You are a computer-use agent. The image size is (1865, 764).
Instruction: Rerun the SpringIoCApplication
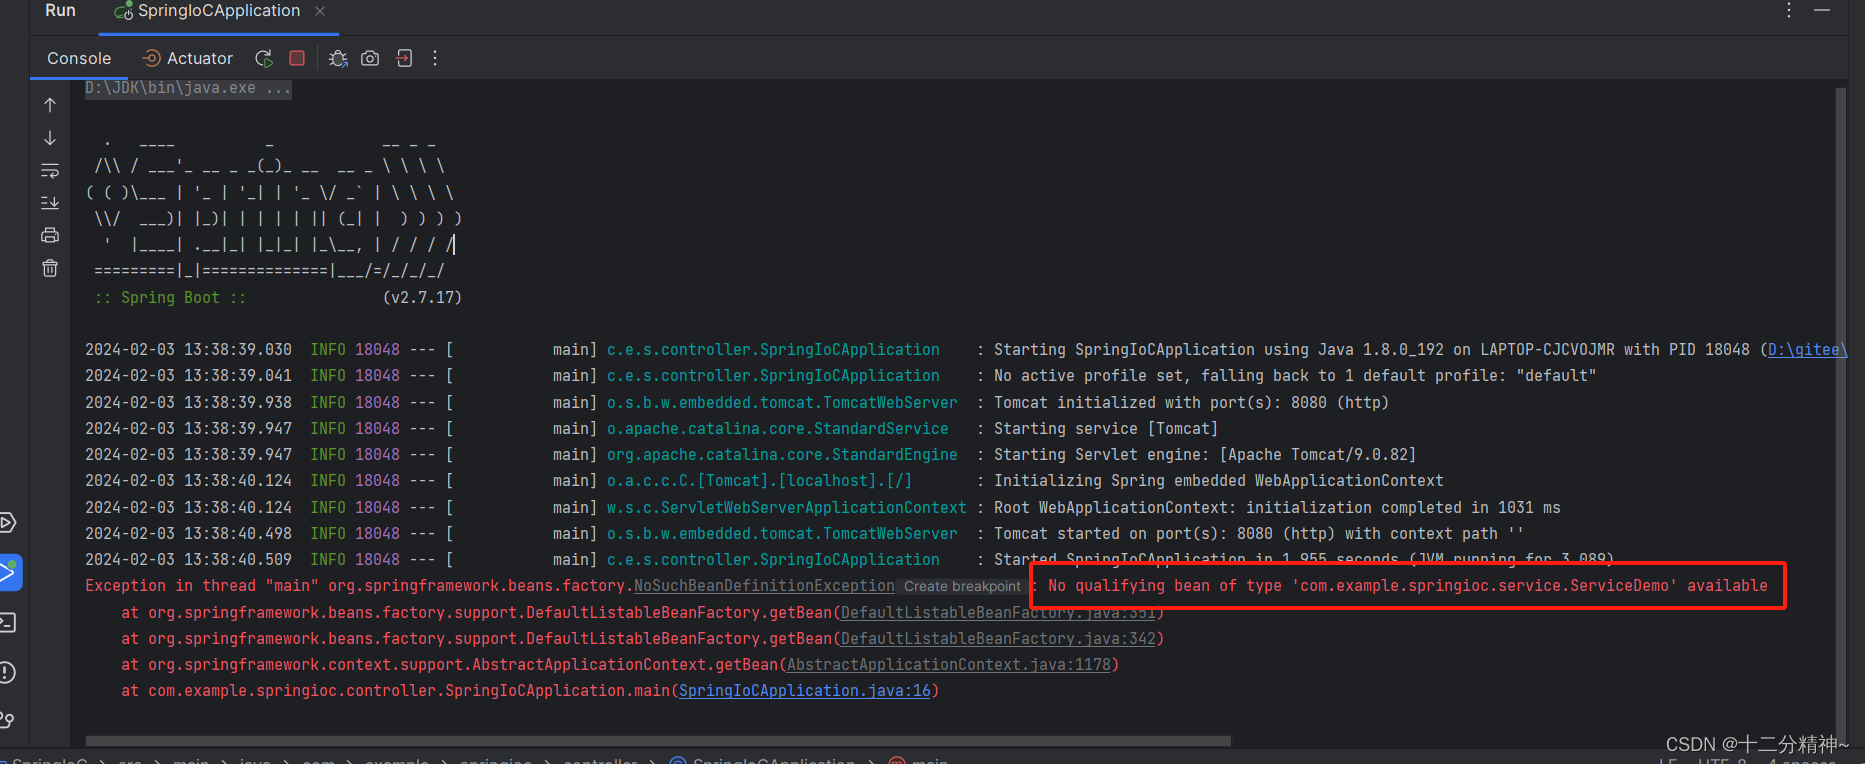(264, 58)
